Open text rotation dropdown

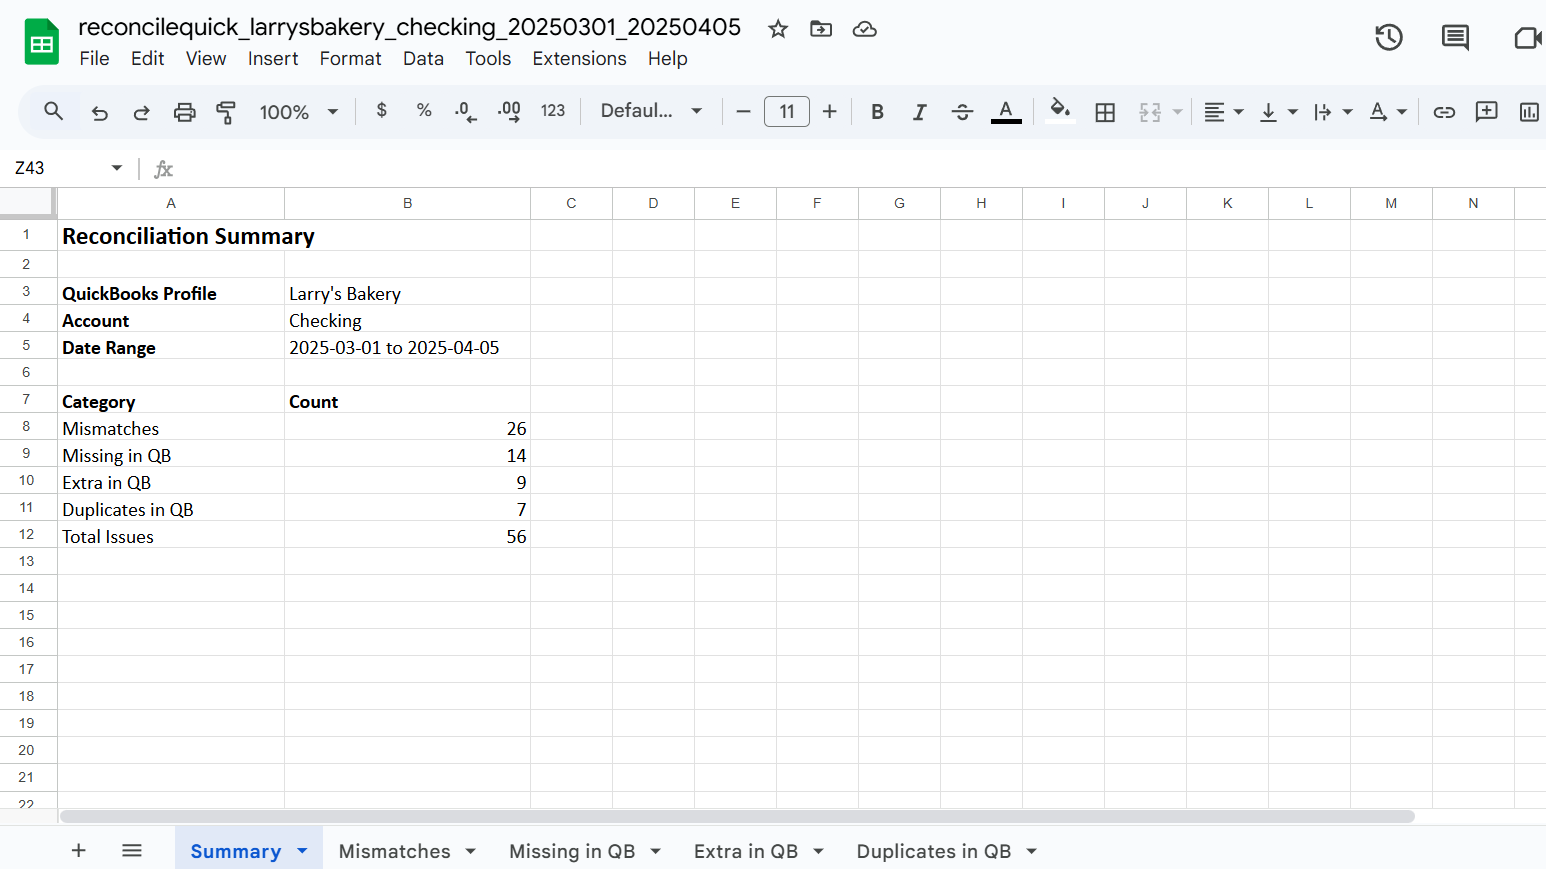tap(1386, 112)
